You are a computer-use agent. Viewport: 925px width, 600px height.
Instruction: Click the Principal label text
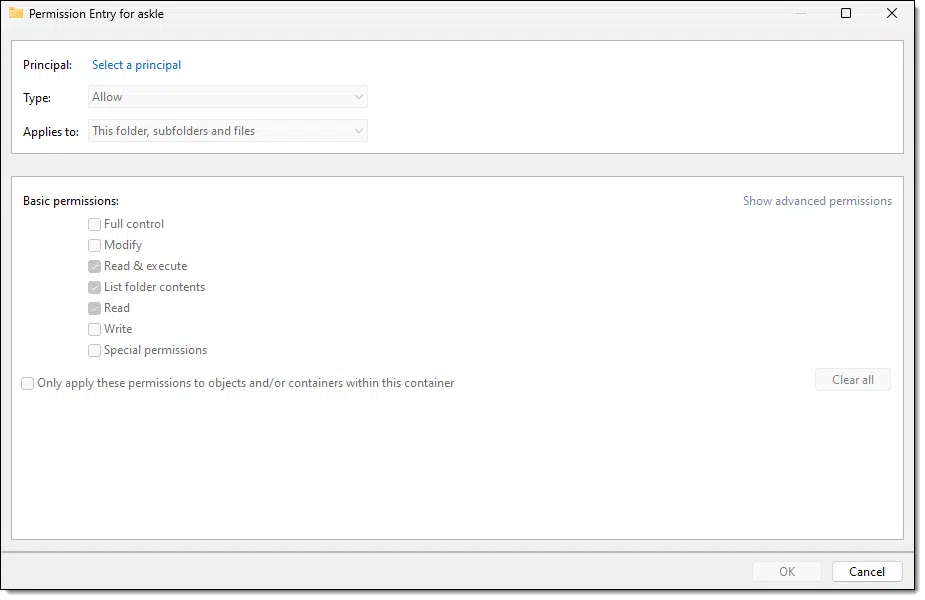(47, 65)
